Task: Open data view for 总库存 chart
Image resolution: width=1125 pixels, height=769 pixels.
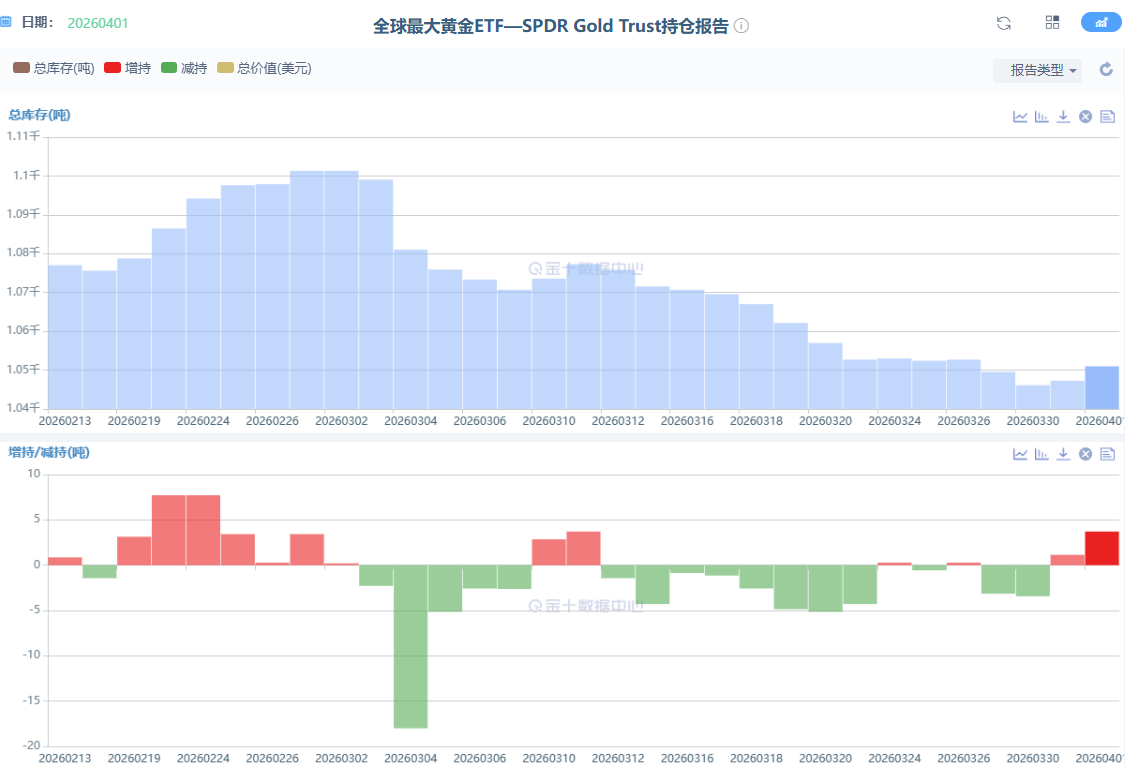Action: pyautogui.click(x=1107, y=117)
